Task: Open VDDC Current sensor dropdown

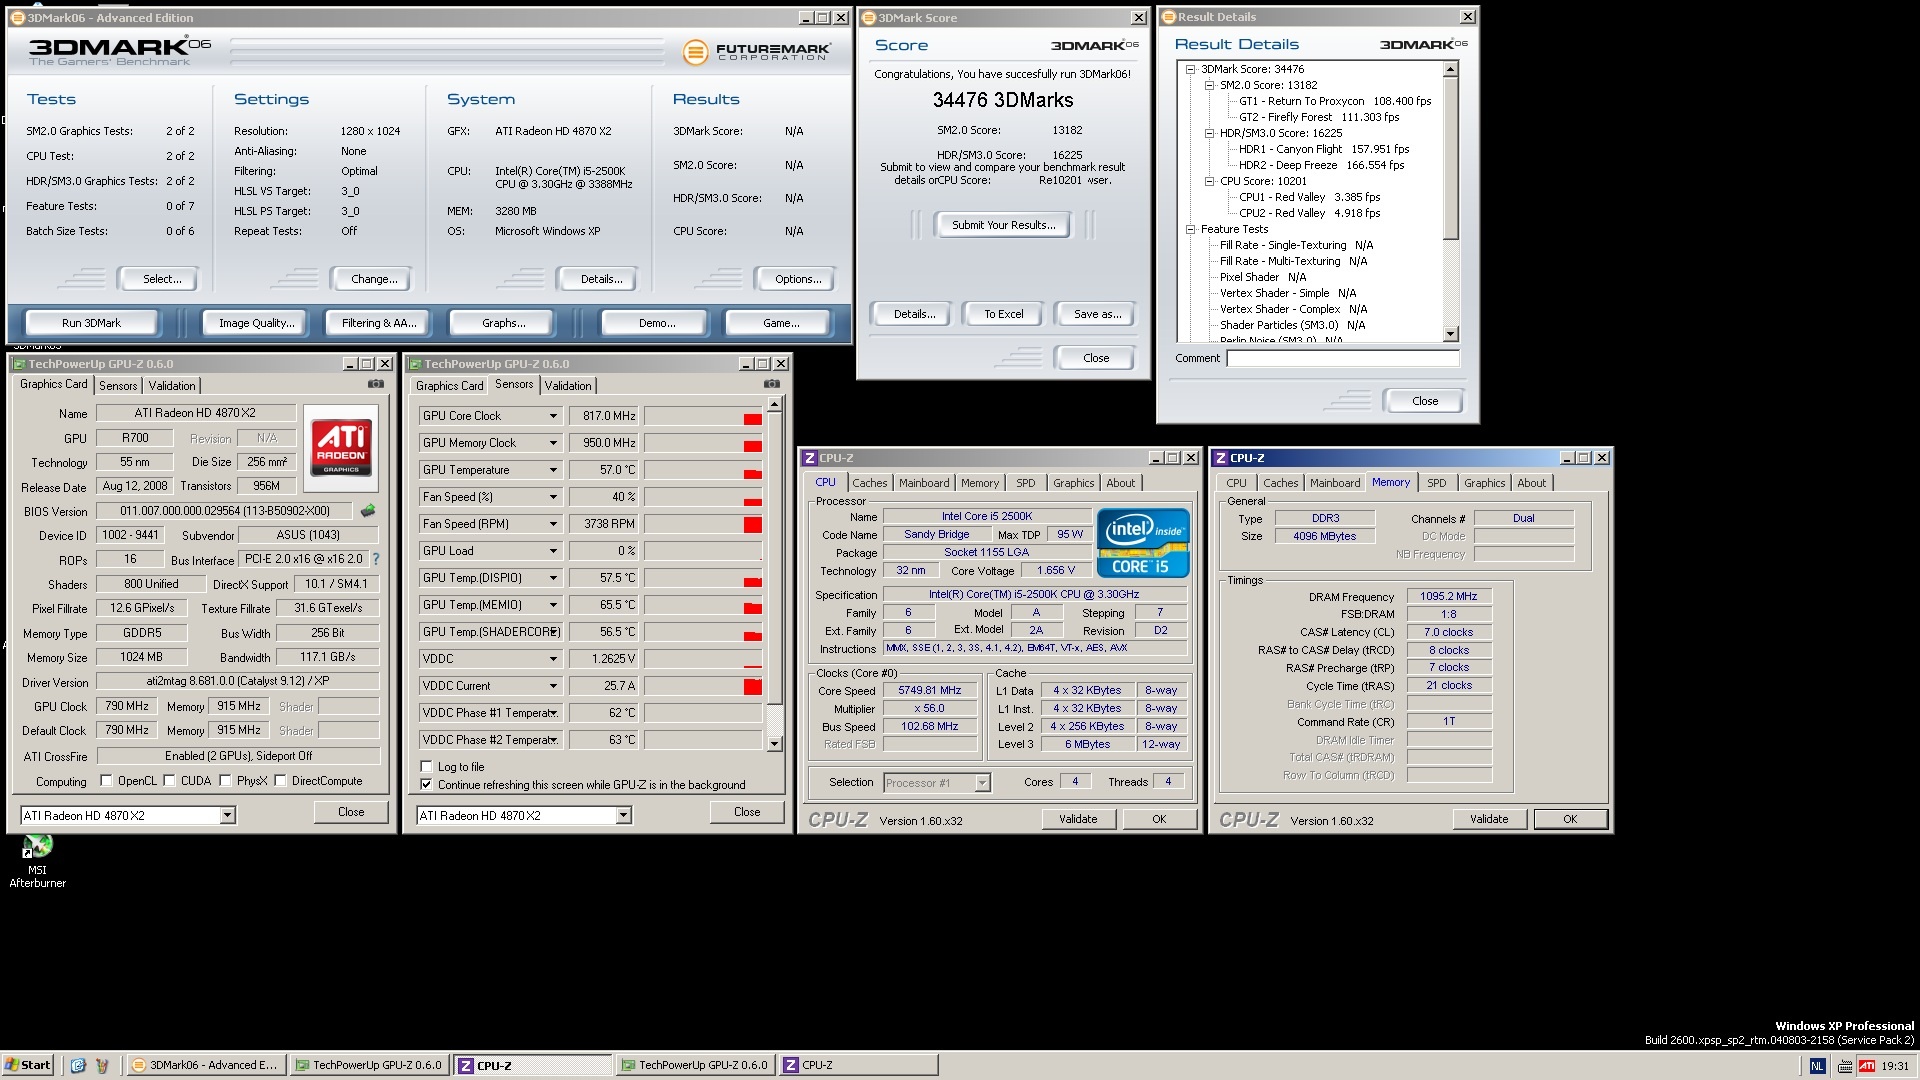Action: pyautogui.click(x=553, y=686)
